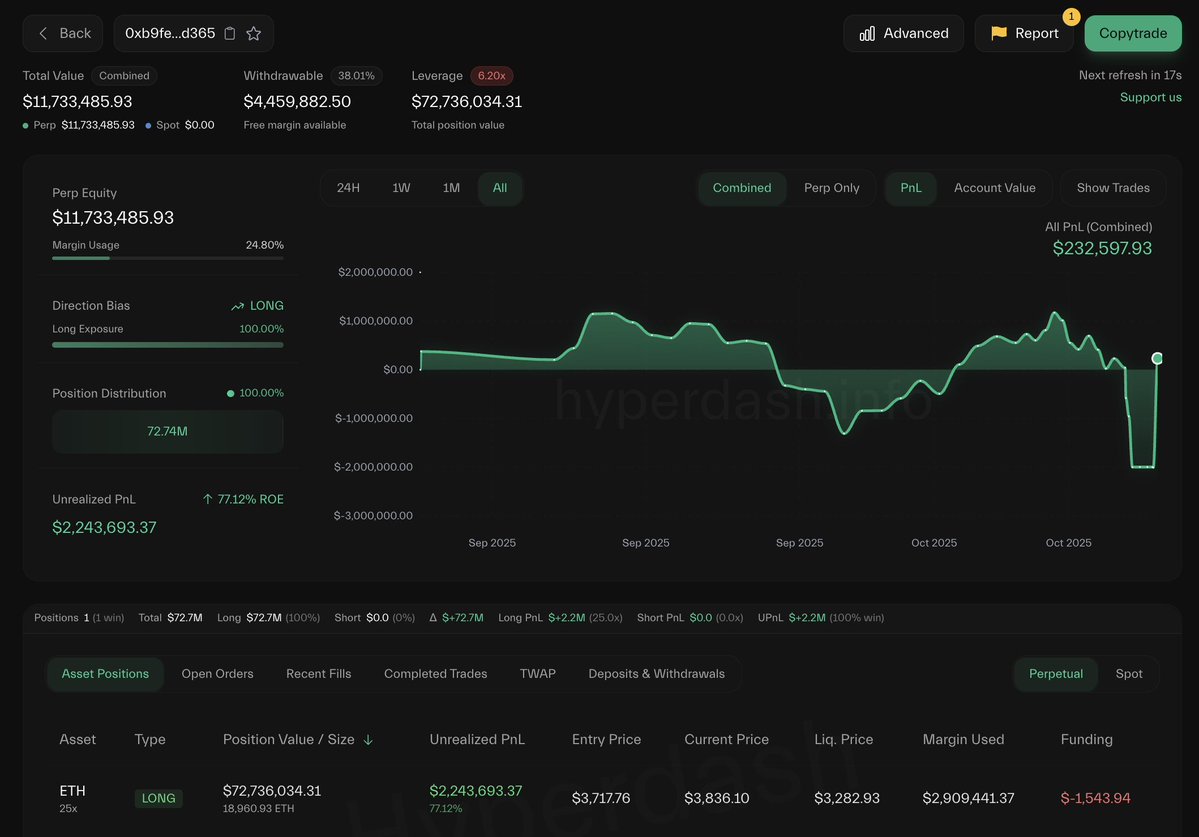Click the LONG trend arrow icon
The height and width of the screenshot is (837, 1199).
[237, 306]
